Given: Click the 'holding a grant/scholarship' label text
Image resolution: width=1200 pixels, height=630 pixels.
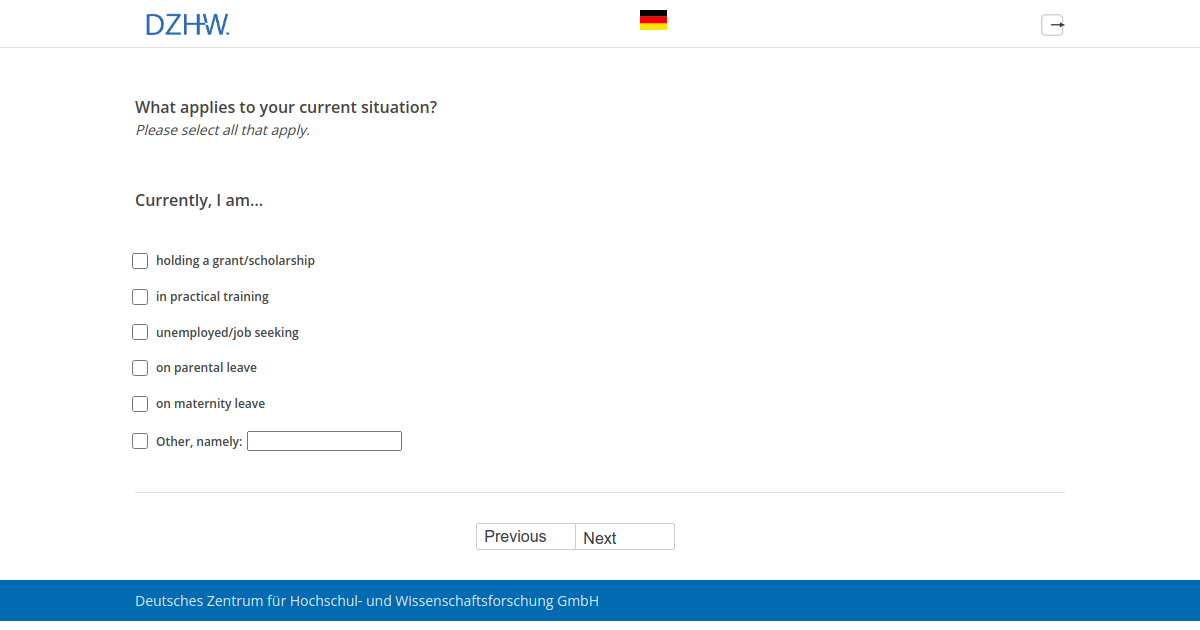Looking at the screenshot, I should coord(235,261).
